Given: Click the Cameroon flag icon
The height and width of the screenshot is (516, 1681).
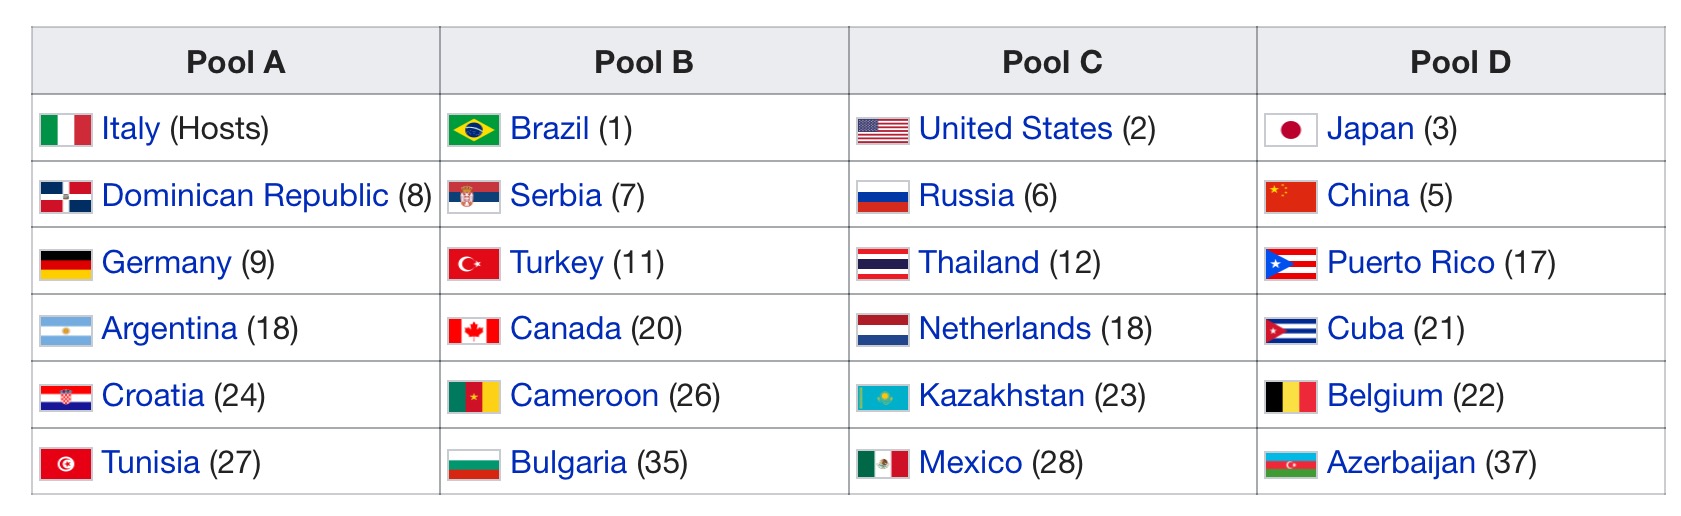Looking at the screenshot, I should point(474,397).
